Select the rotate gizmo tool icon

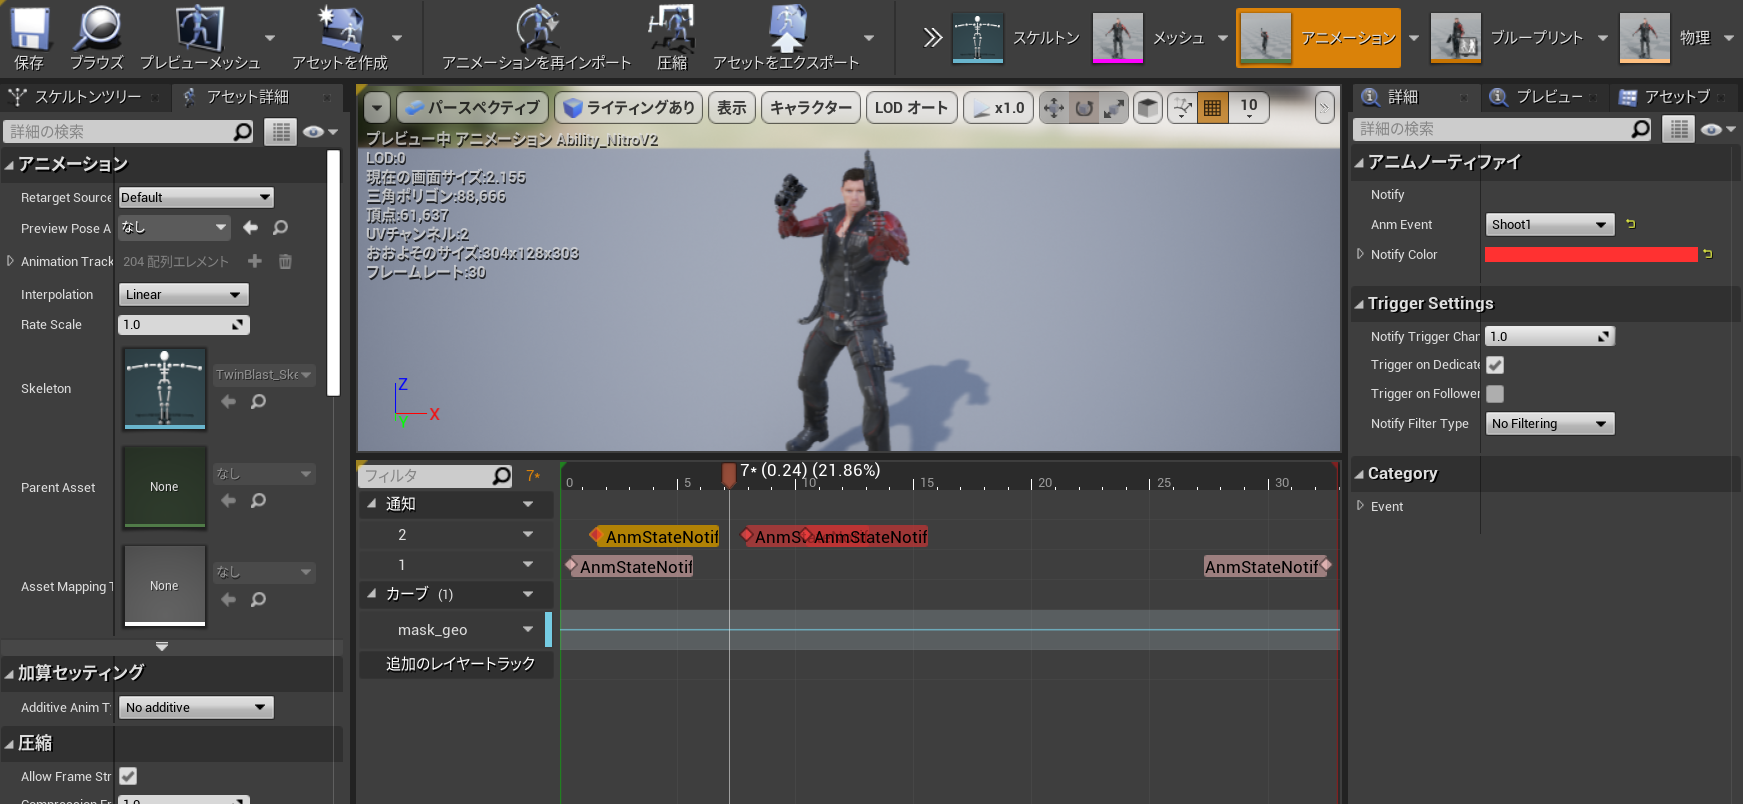1084,107
